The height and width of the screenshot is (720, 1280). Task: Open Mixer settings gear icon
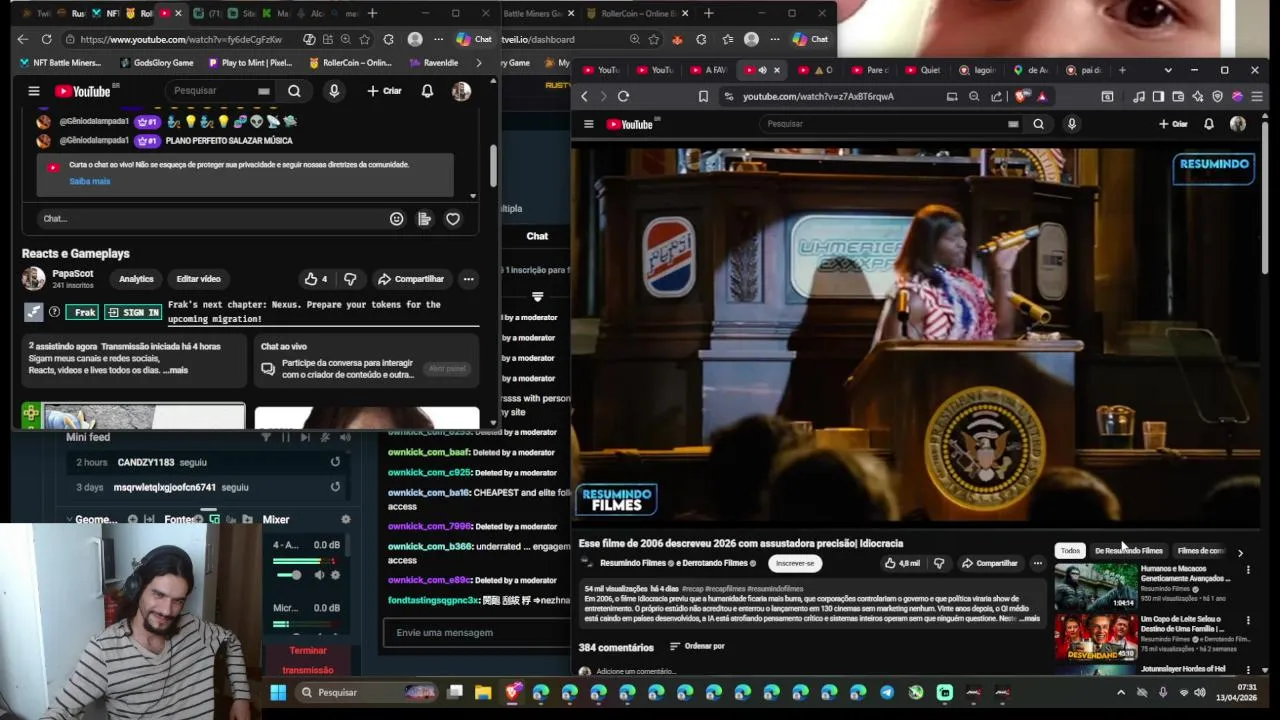point(346,519)
